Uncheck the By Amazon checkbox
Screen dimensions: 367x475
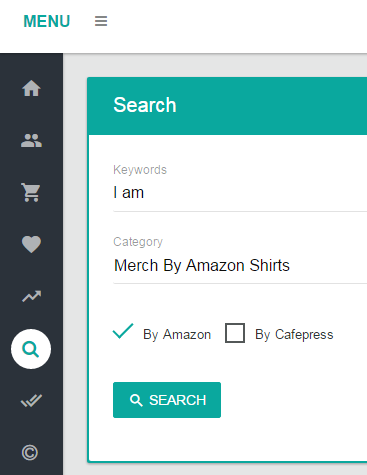point(123,332)
